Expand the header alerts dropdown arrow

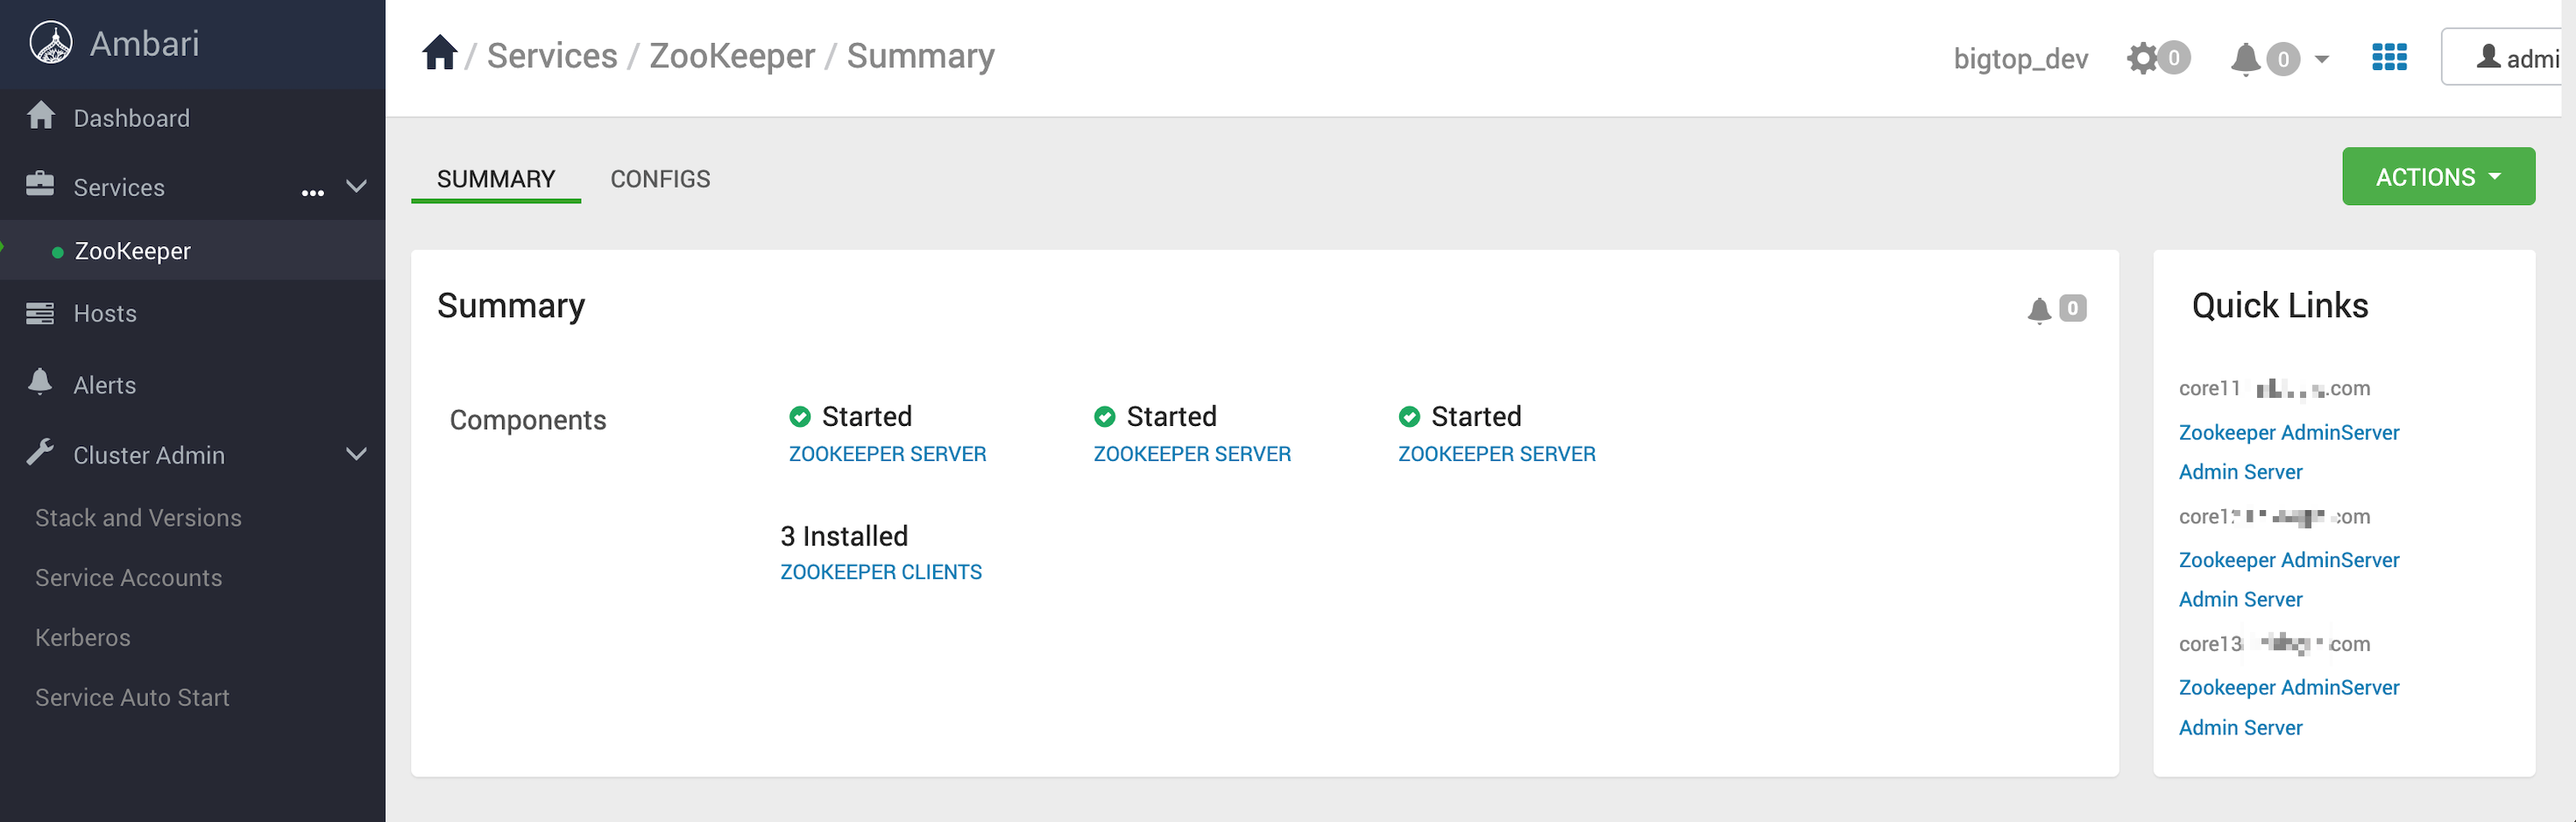(x=2322, y=59)
